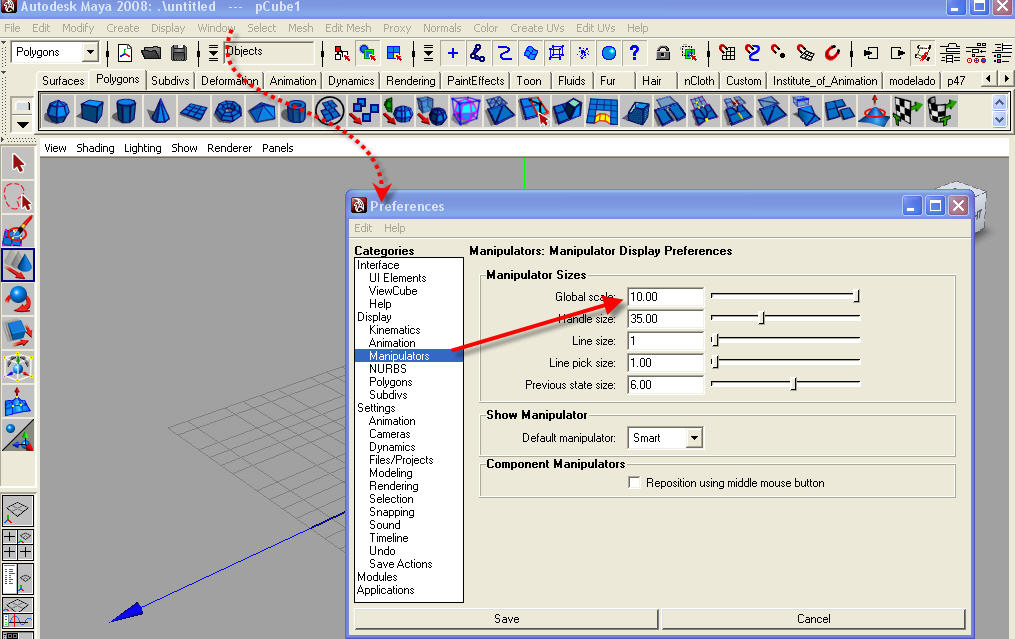Image resolution: width=1015 pixels, height=639 pixels.
Task: Click the Line size value field
Action: click(665, 341)
